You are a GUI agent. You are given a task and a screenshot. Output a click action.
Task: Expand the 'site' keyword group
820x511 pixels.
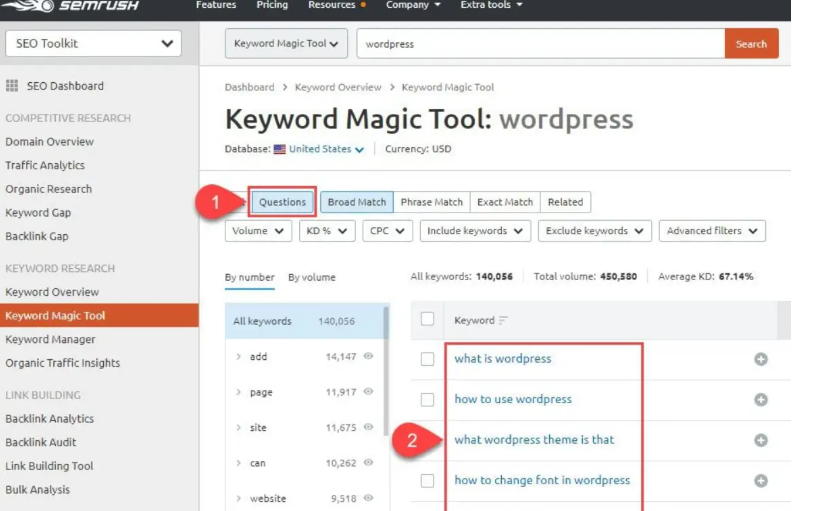click(238, 428)
